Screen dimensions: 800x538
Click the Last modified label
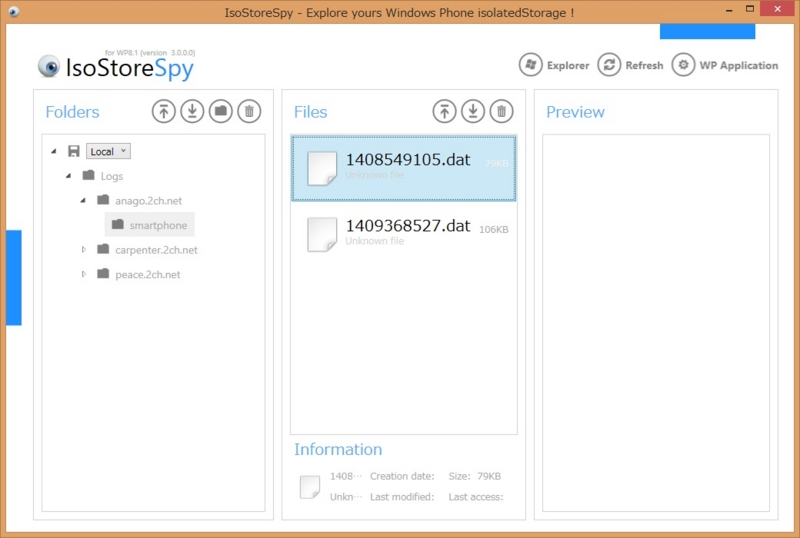click(x=402, y=497)
